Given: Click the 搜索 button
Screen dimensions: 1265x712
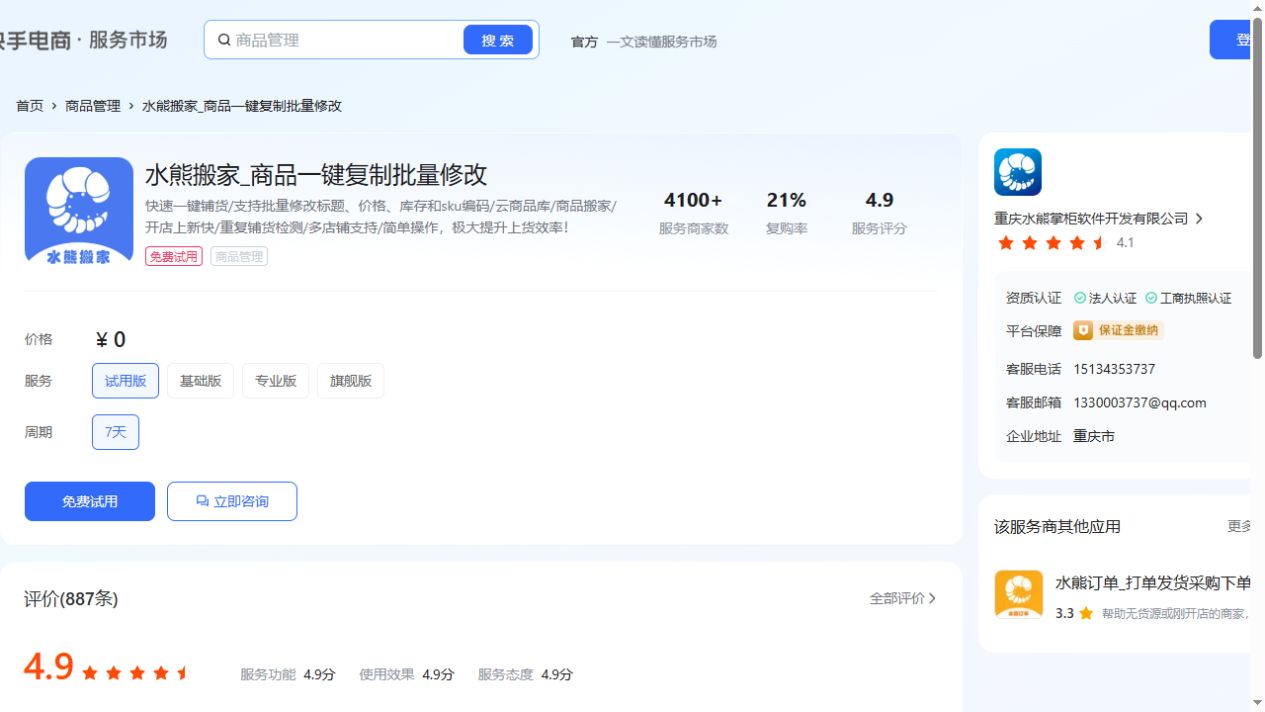Looking at the screenshot, I should (x=498, y=40).
